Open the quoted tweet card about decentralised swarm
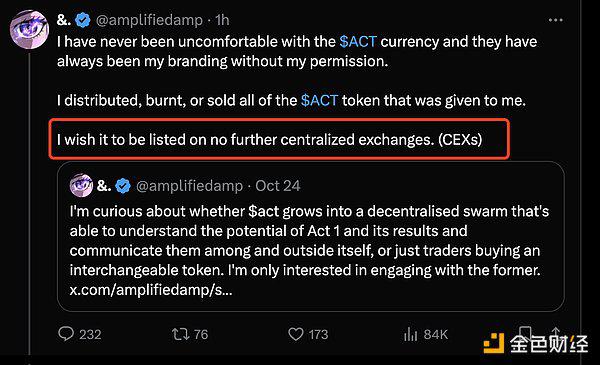Screen dimensions: 600x365 [x=311, y=236]
